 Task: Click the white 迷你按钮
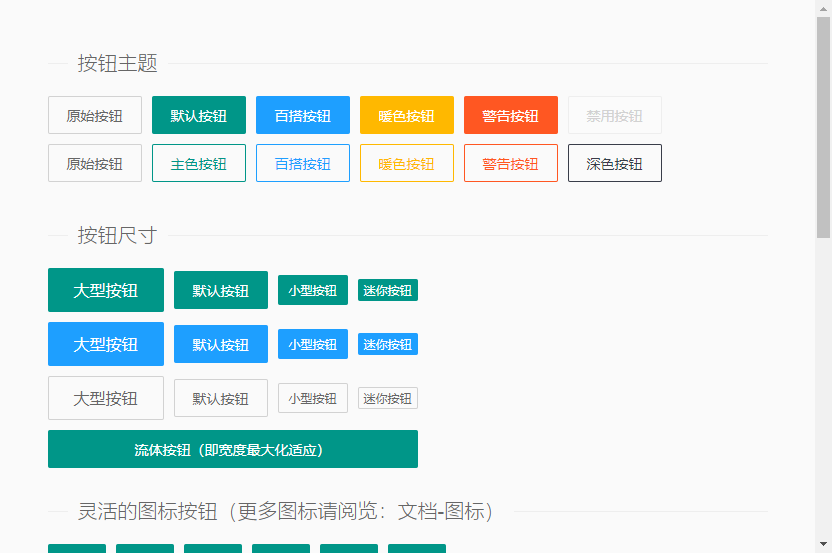click(x=388, y=399)
